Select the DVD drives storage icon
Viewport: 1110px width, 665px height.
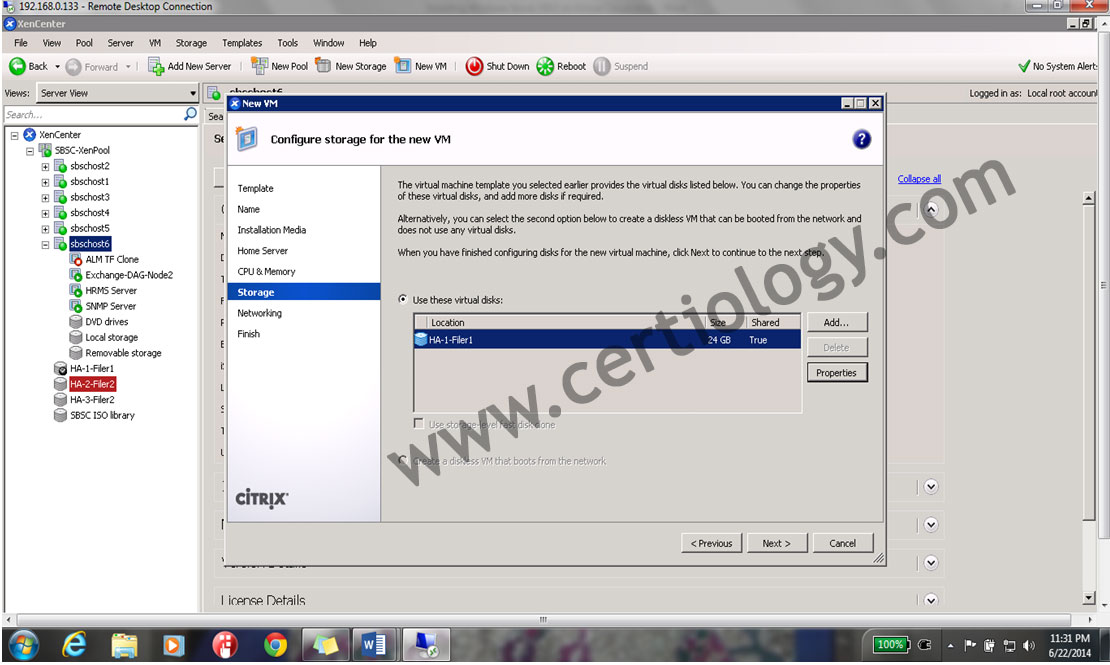76,322
